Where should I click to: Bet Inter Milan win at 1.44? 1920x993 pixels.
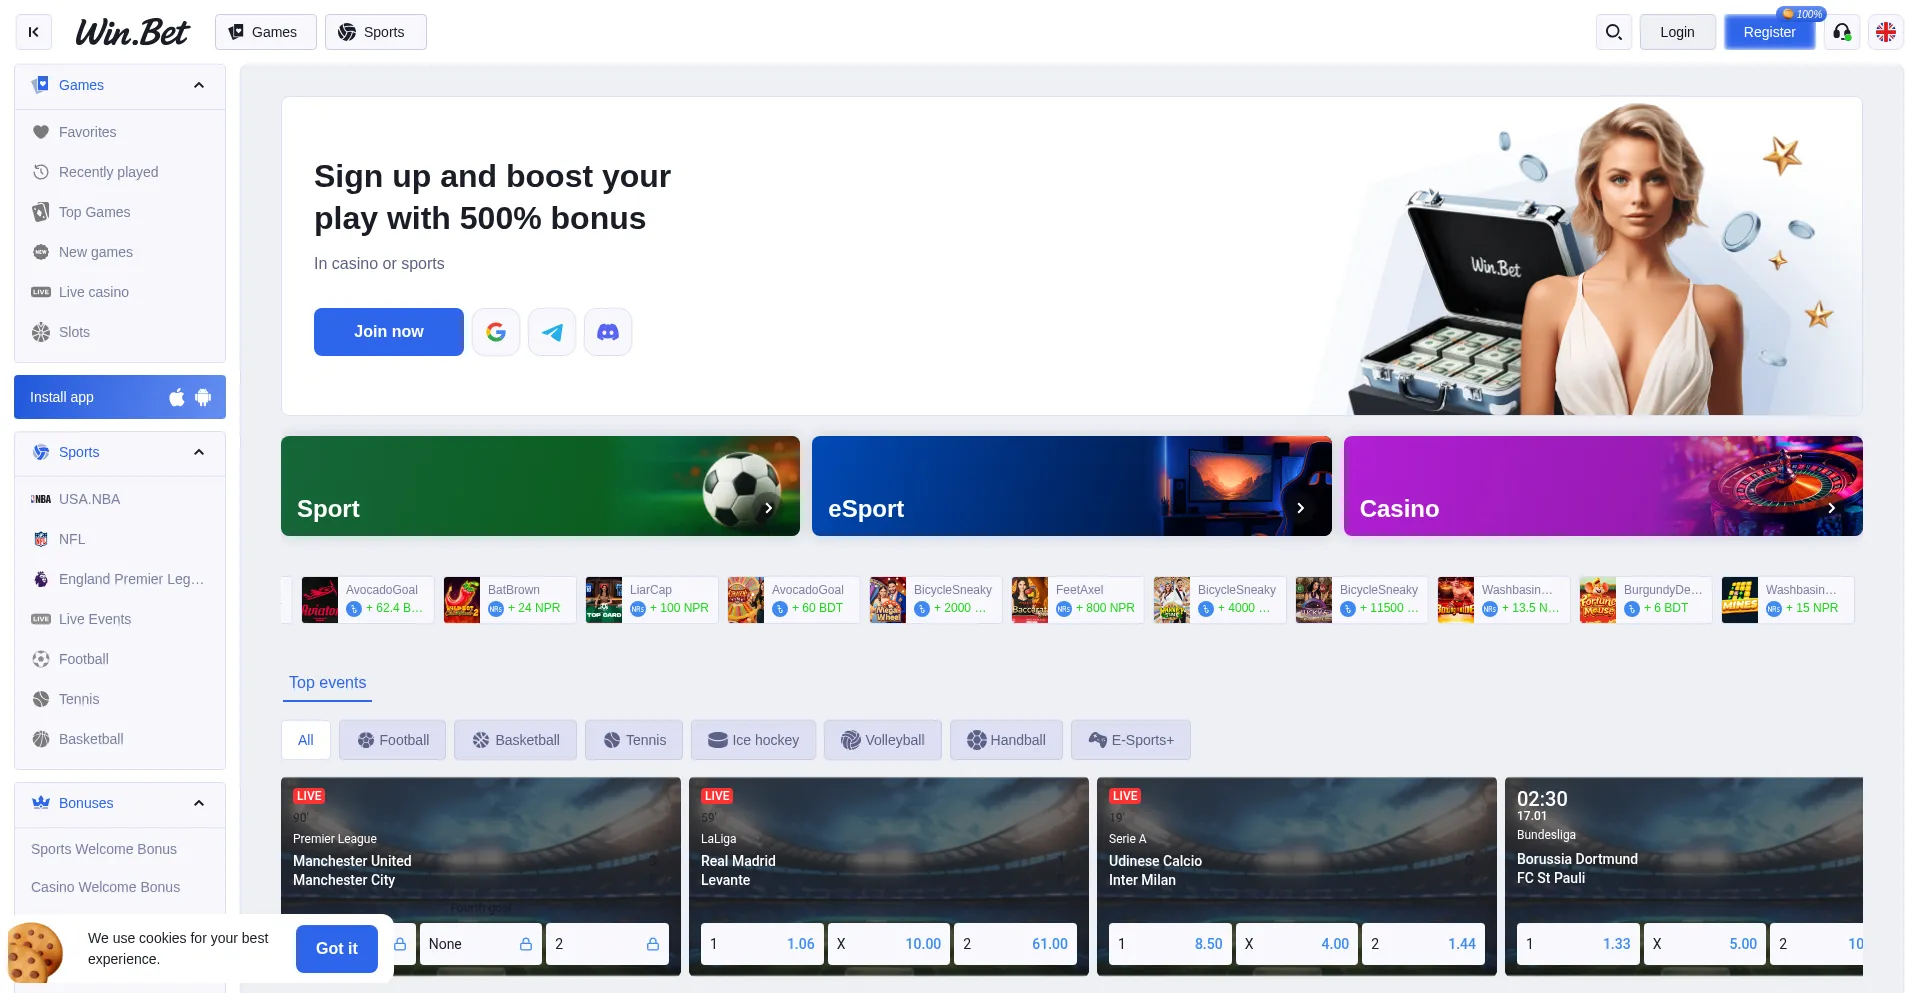pos(1423,944)
